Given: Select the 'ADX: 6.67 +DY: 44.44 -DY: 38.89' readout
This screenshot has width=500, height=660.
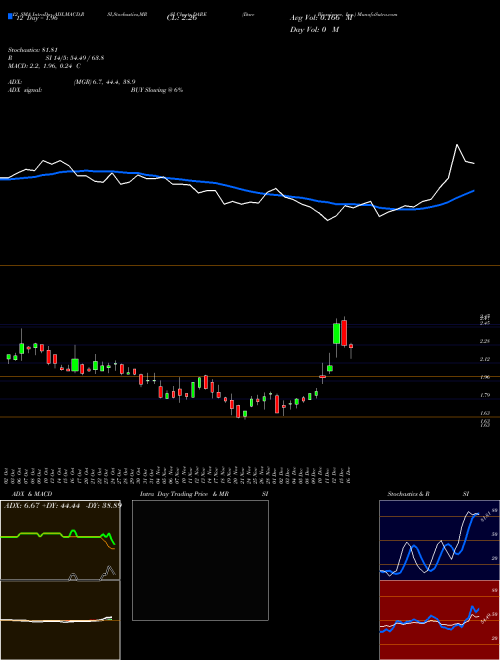Looking at the screenshot, I should 63,505.
